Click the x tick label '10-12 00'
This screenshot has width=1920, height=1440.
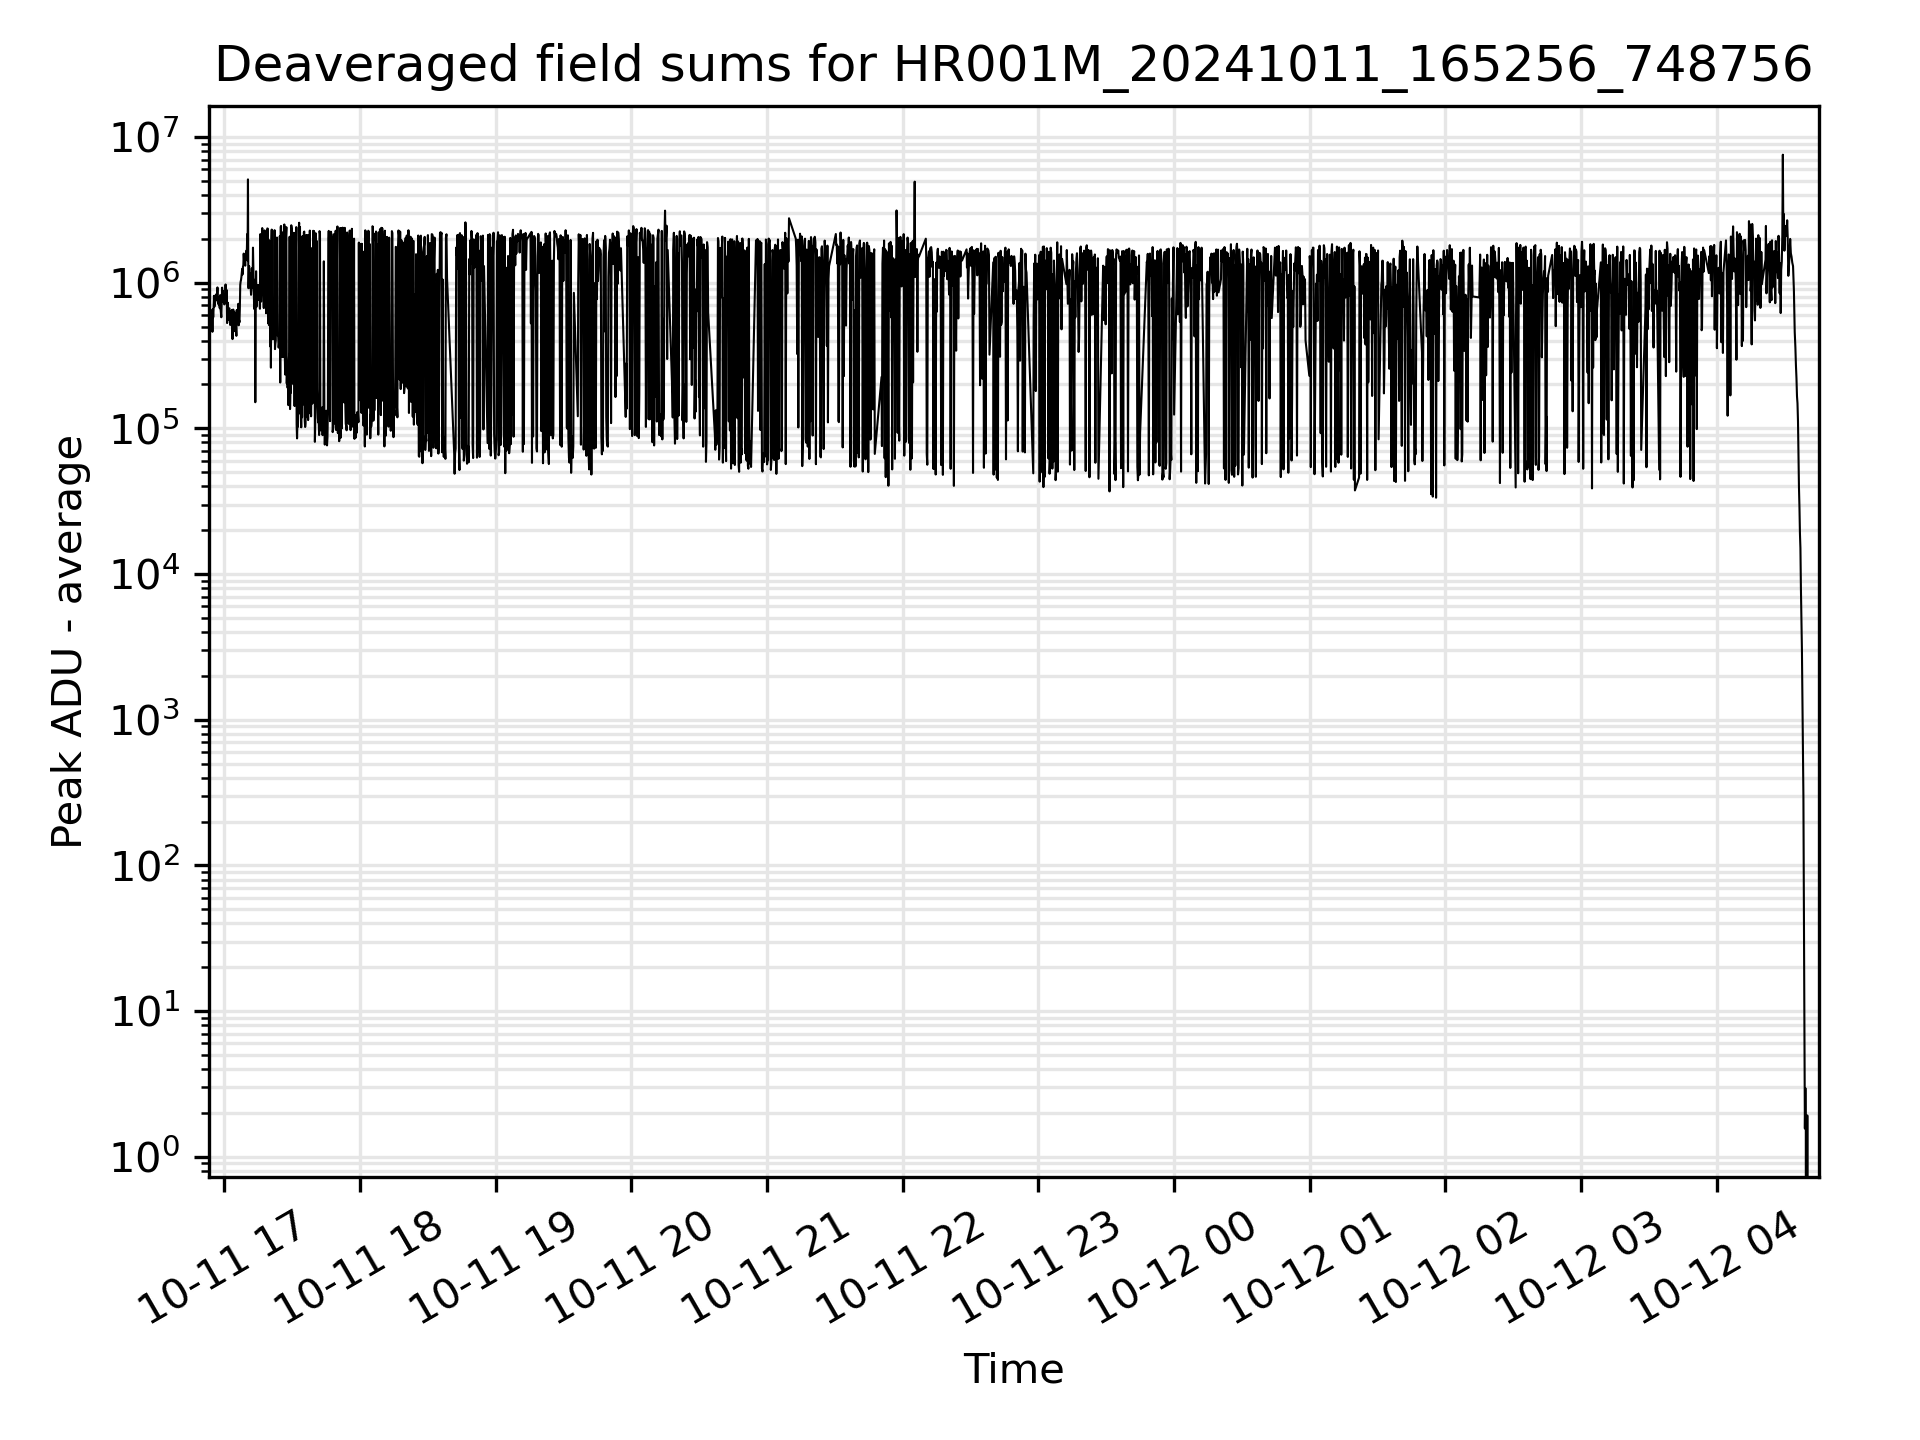tap(1170, 1268)
